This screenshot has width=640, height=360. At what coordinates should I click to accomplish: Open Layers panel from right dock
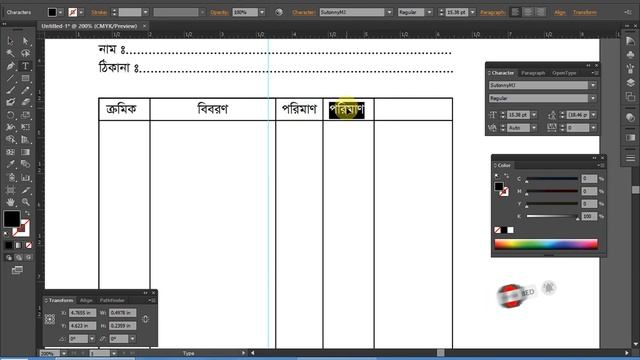[x=630, y=83]
